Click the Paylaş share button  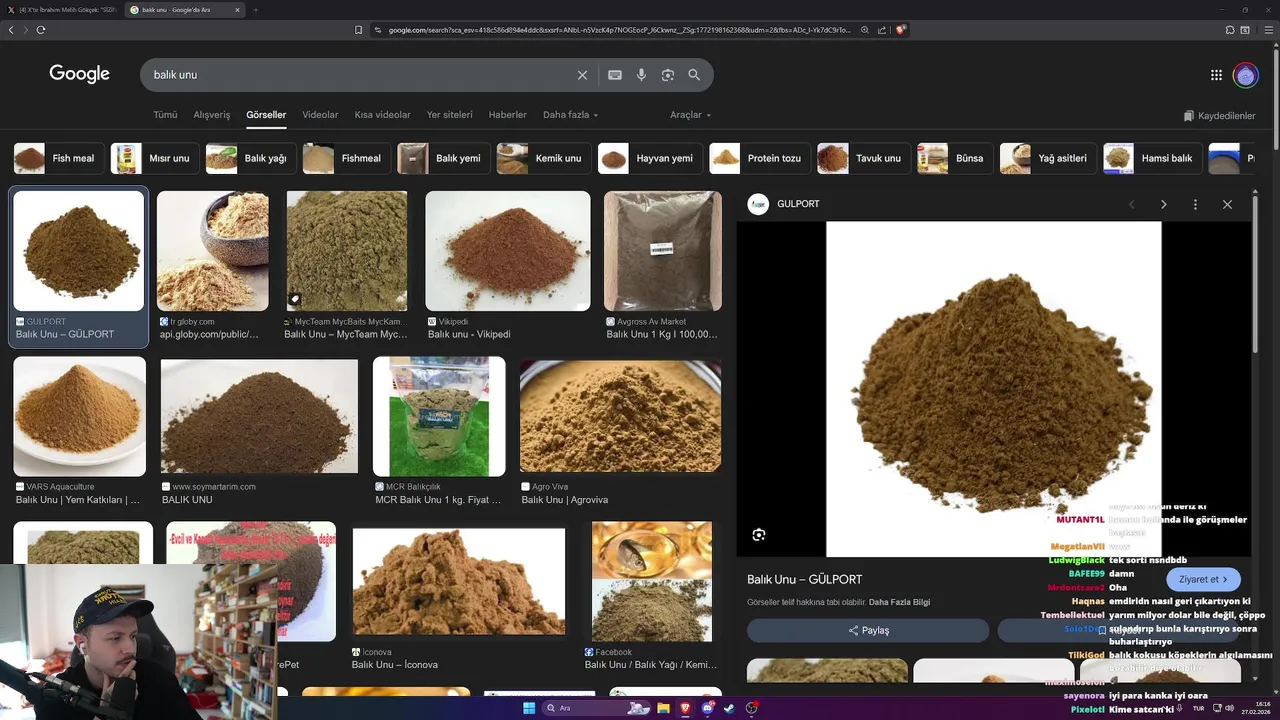[x=868, y=630]
